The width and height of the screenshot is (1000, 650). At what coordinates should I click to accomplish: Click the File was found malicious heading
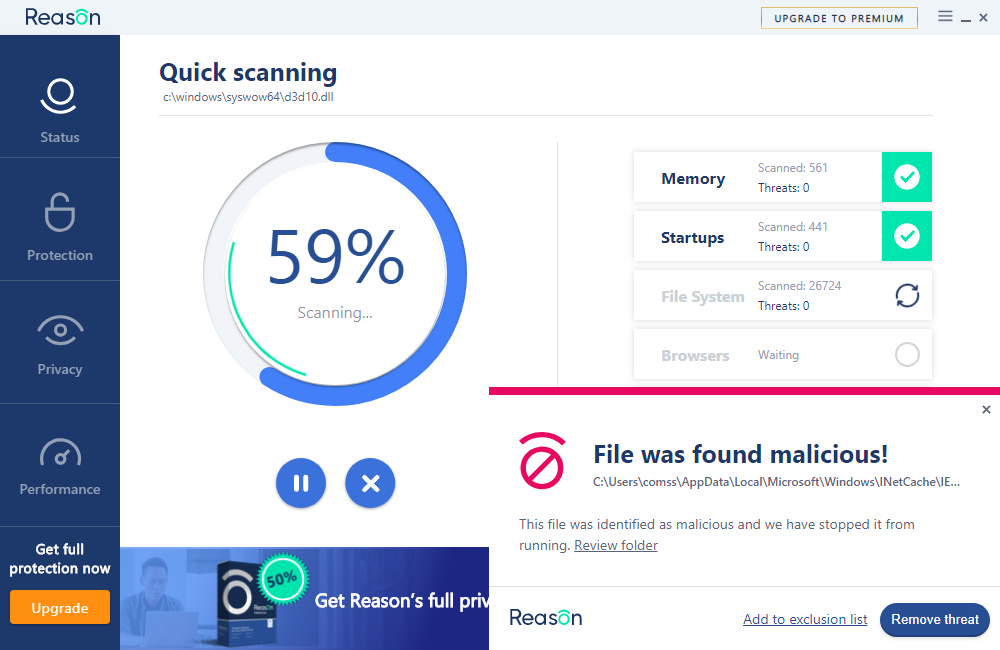740,454
